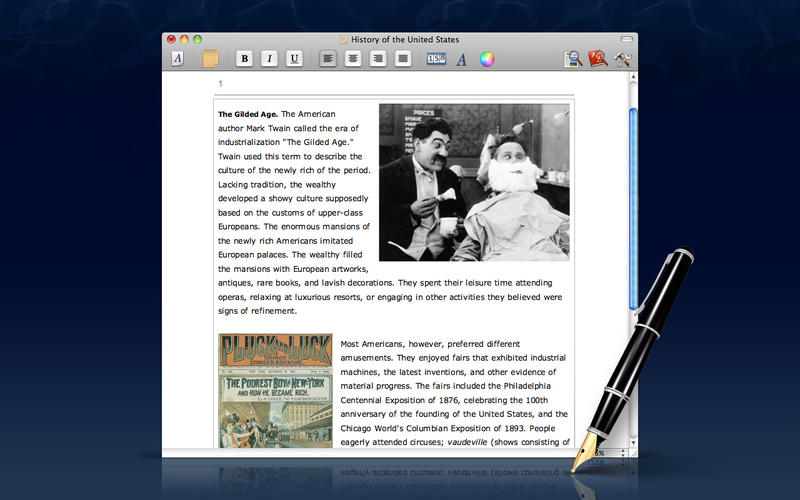Open the color wheel picker

(487, 59)
